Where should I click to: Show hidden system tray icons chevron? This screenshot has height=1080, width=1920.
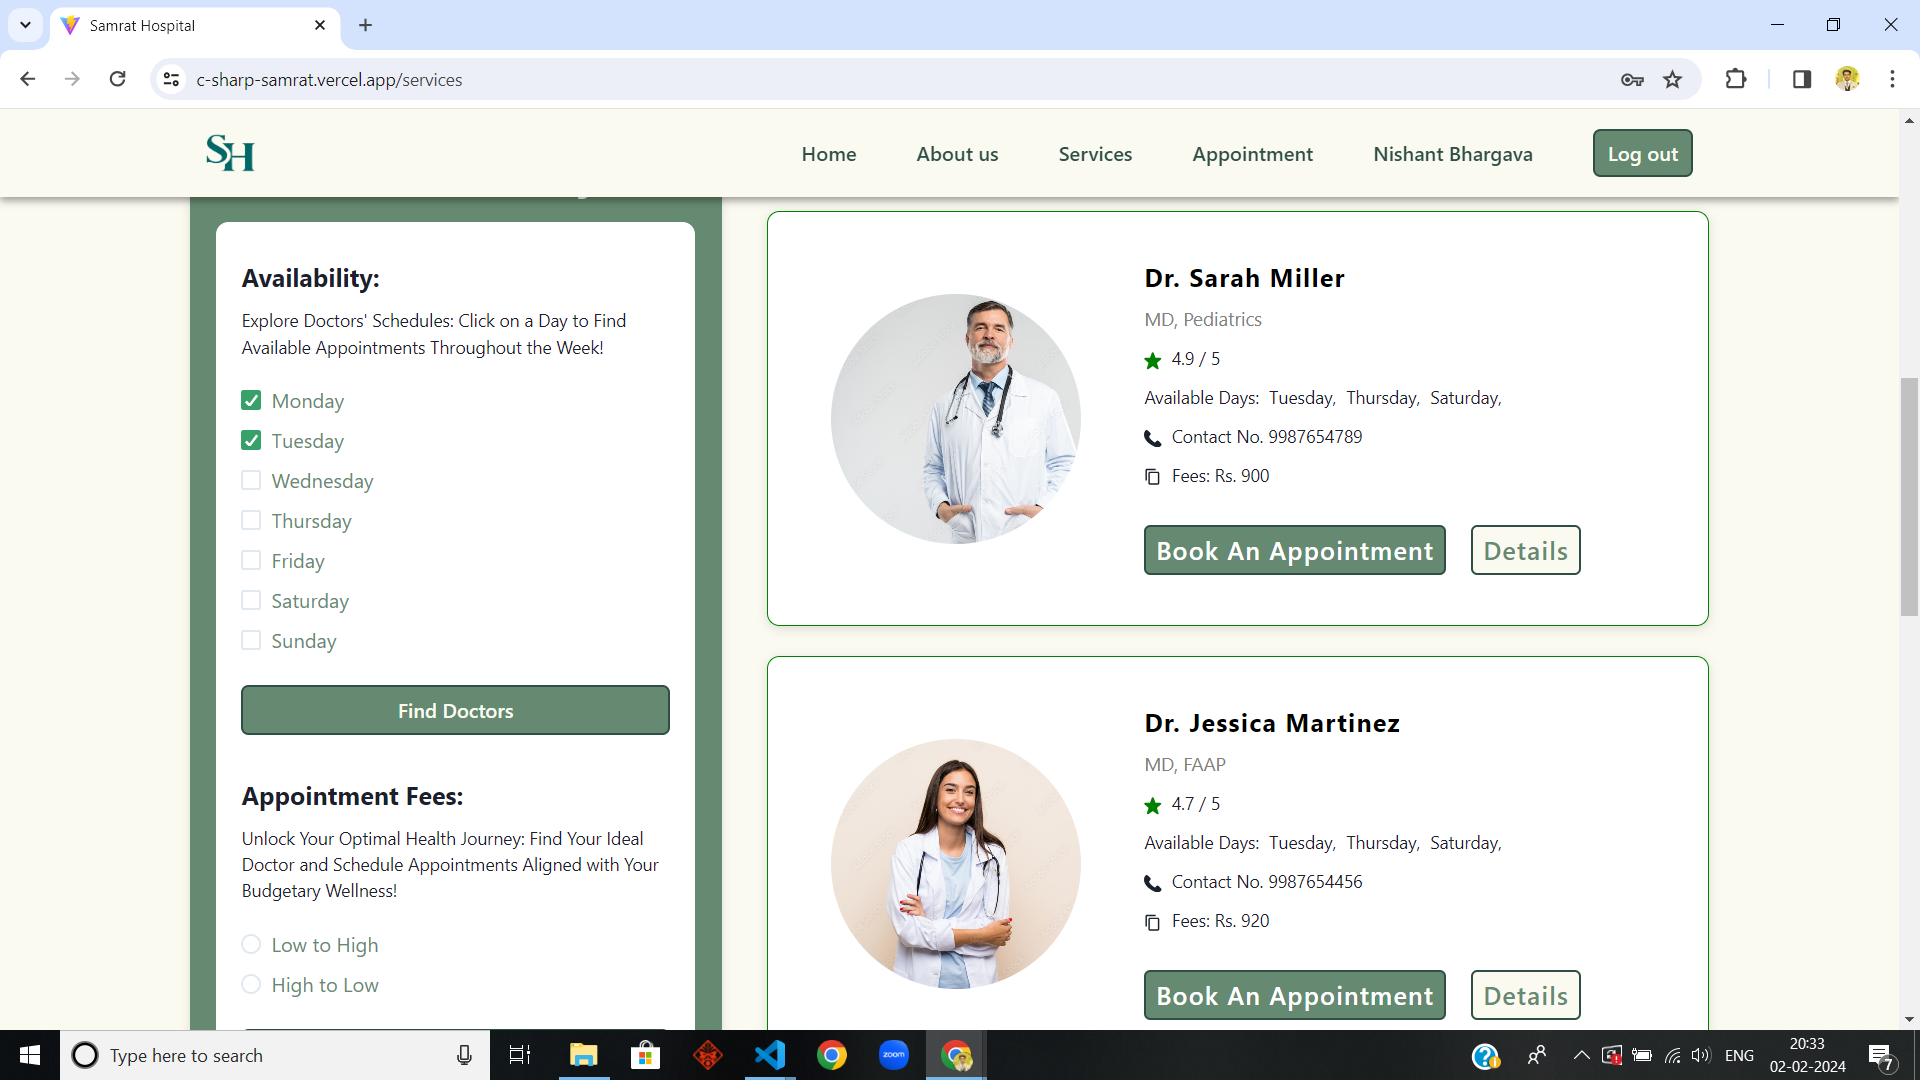click(x=1581, y=1055)
